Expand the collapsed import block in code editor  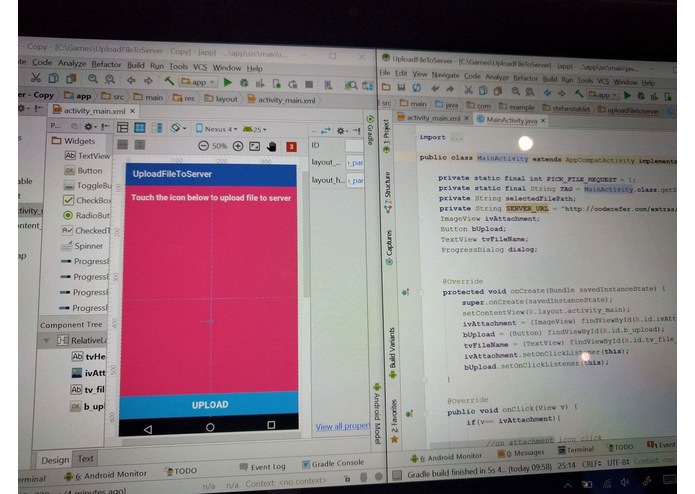coord(456,138)
